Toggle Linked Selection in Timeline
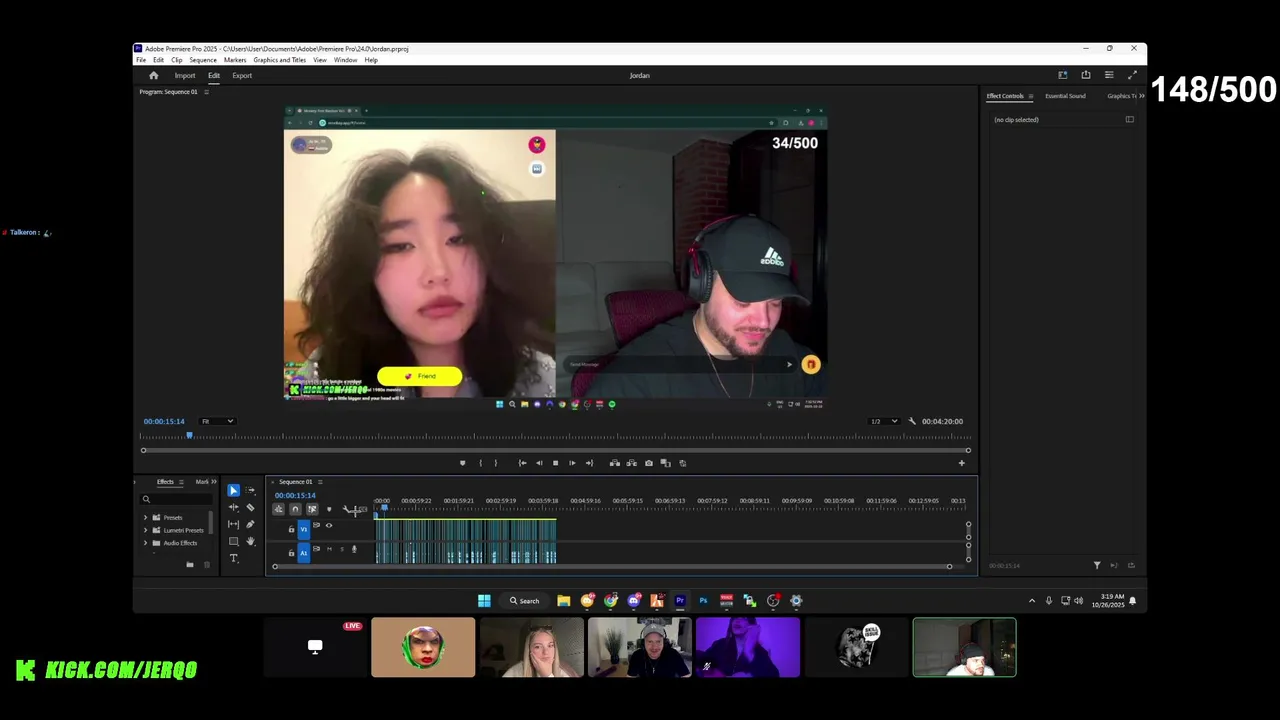Viewport: 1280px width, 720px height. coord(312,509)
